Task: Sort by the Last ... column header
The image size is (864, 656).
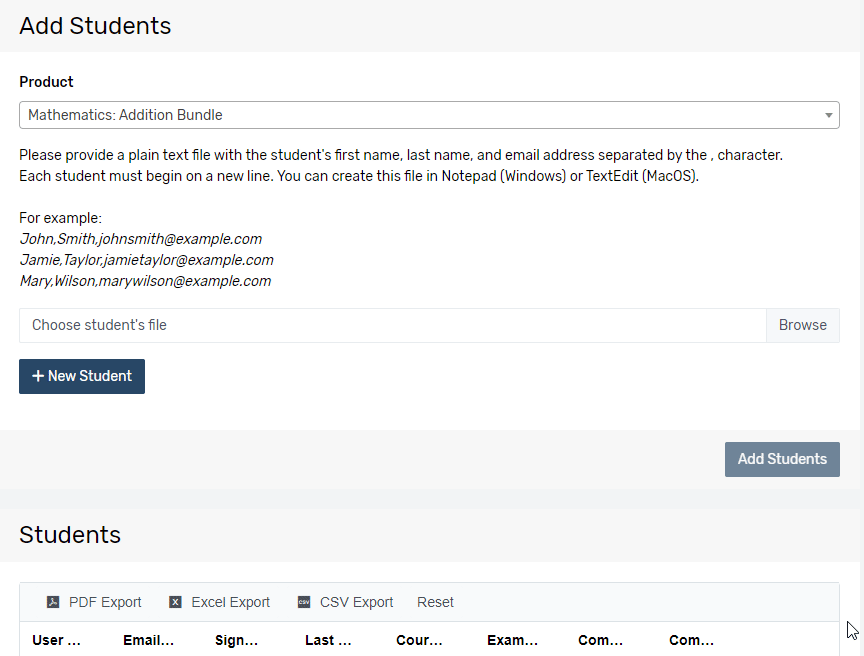Action: pyautogui.click(x=328, y=640)
